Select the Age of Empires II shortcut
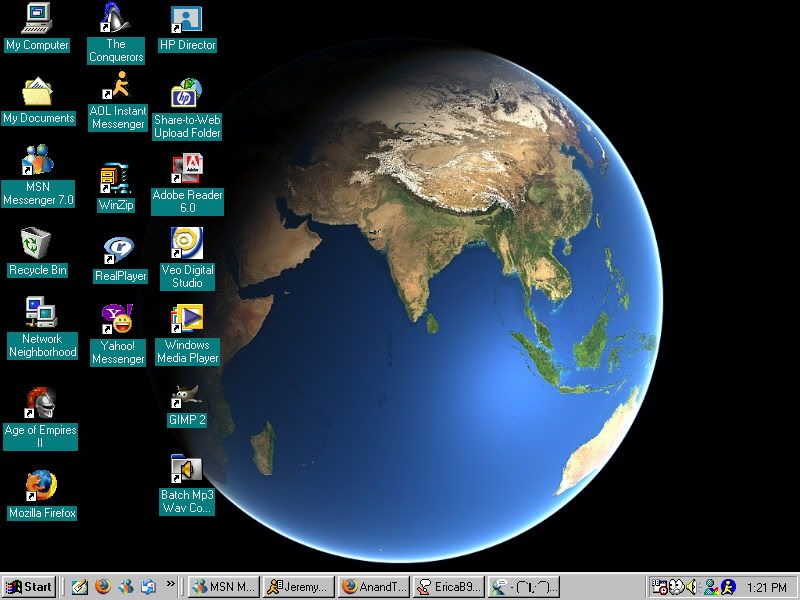 pyautogui.click(x=41, y=404)
